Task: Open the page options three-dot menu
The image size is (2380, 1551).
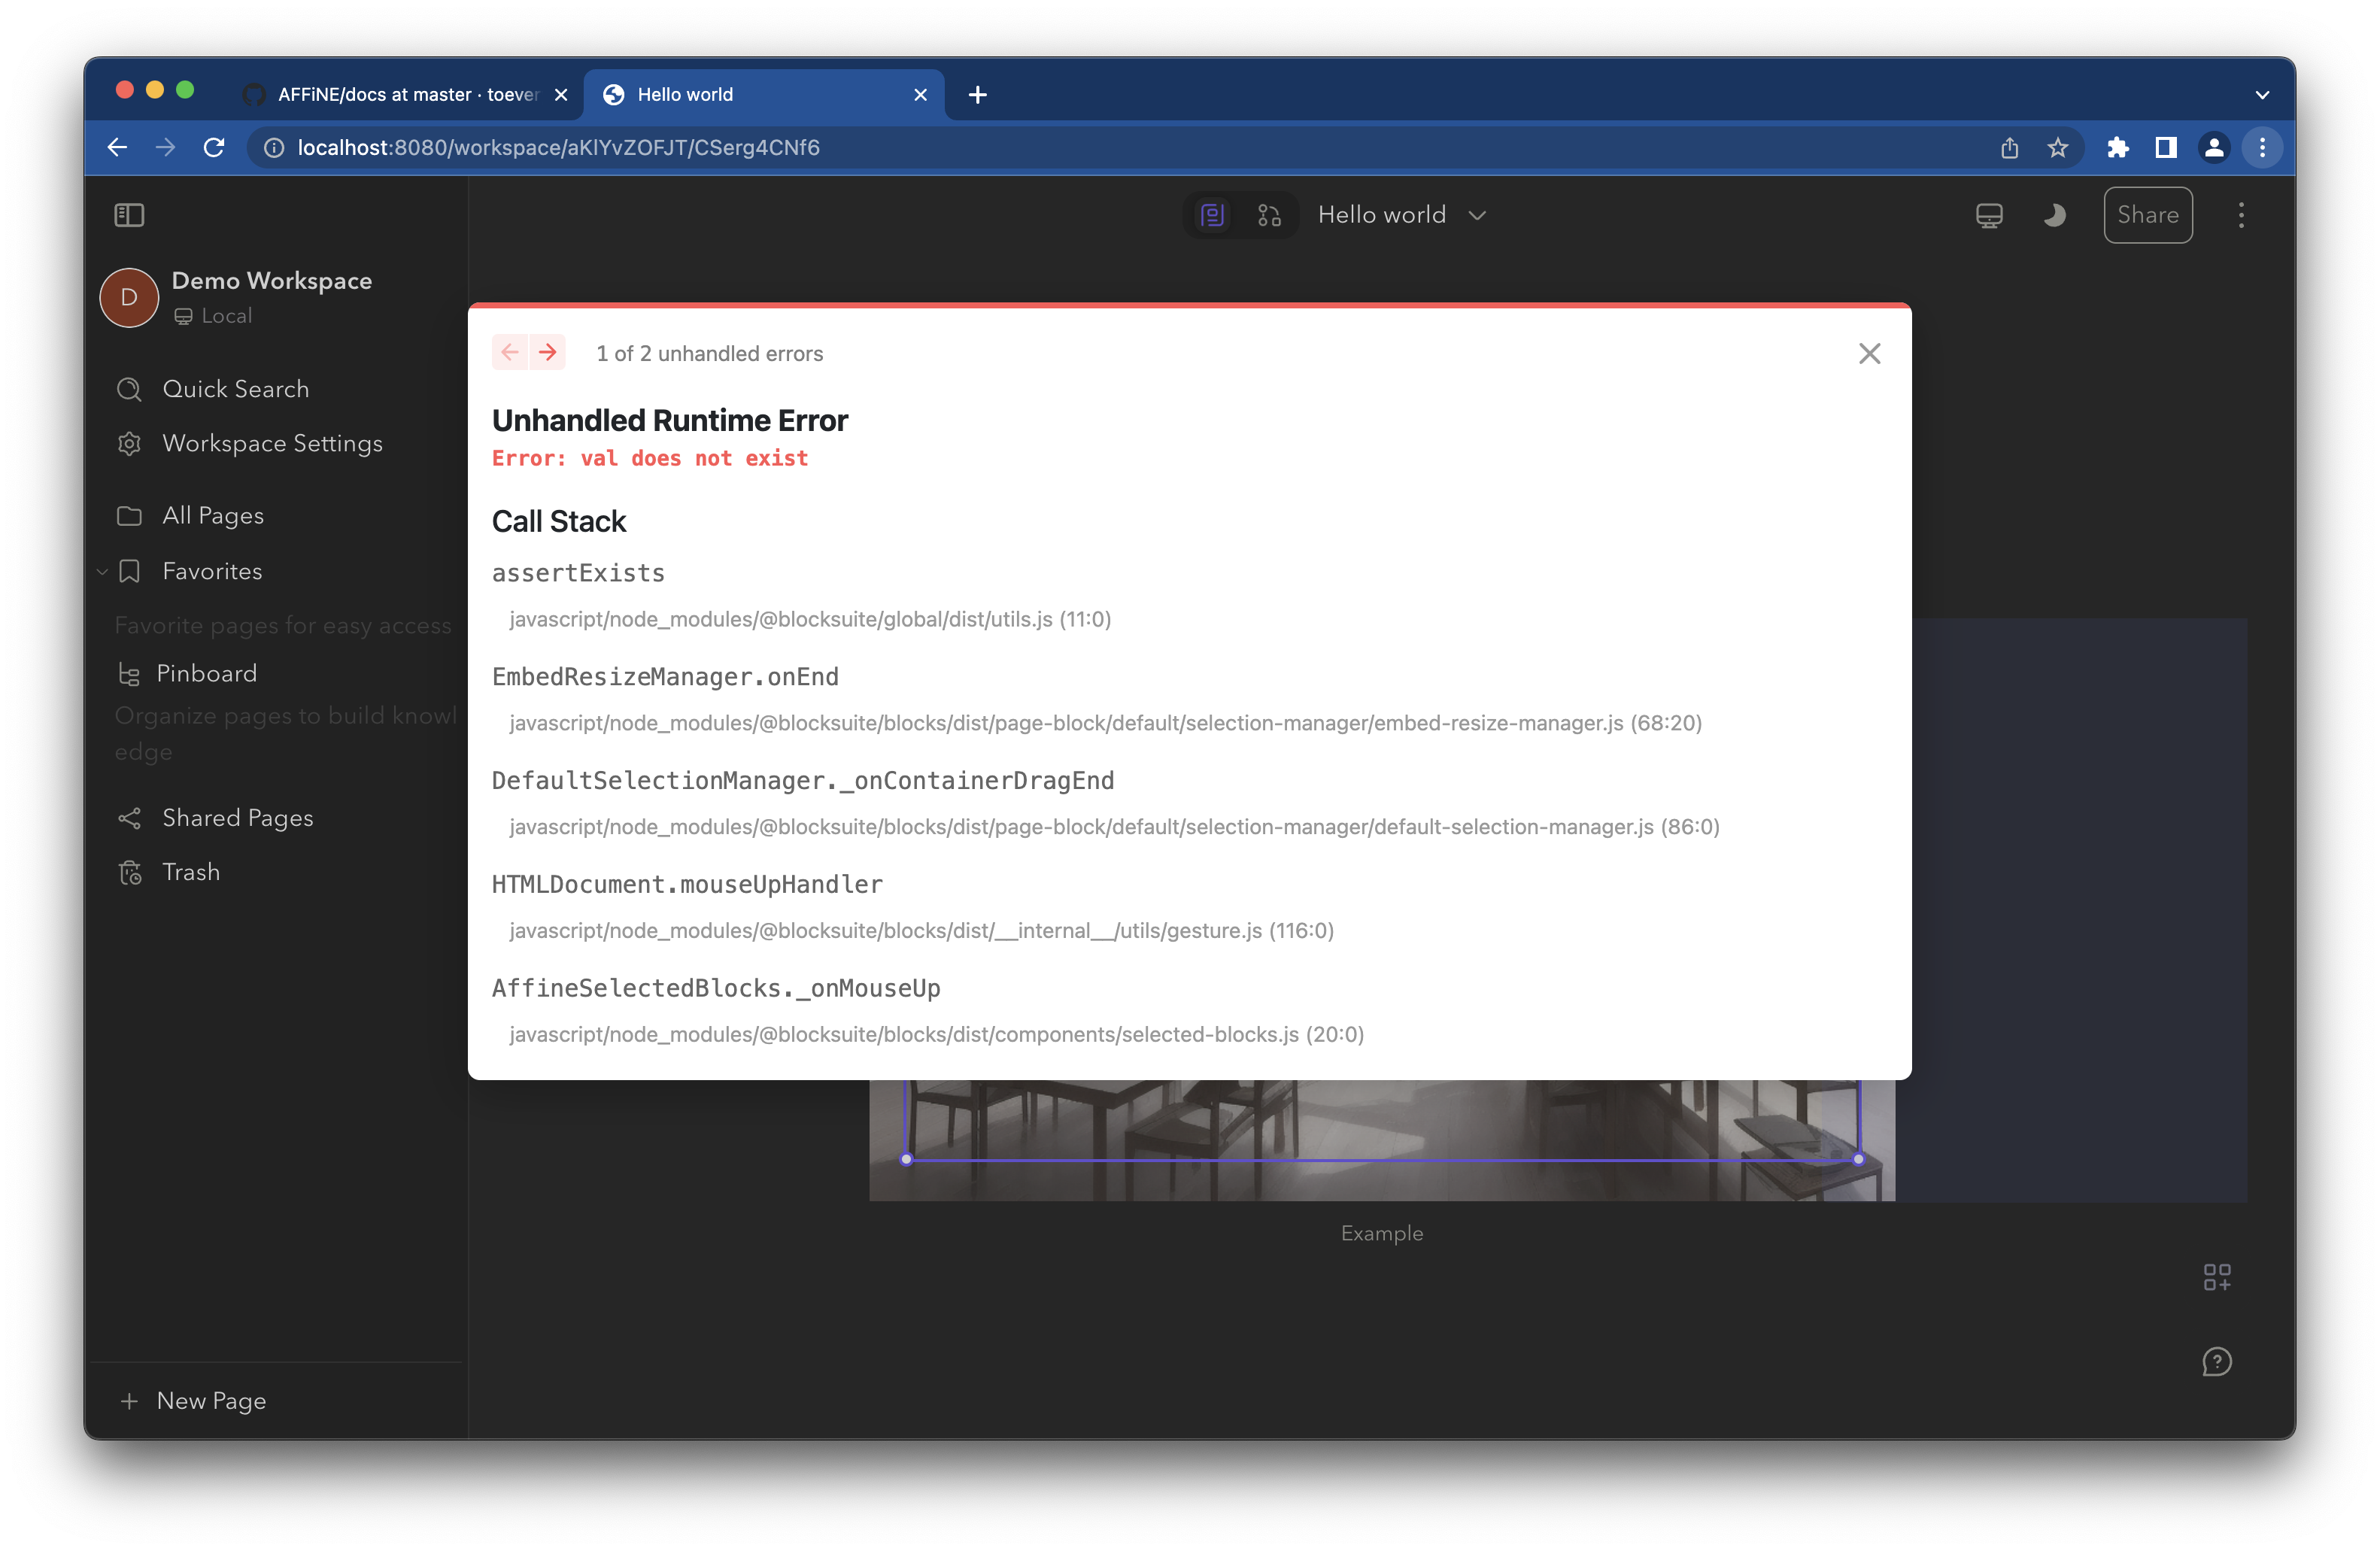Action: 2241,214
